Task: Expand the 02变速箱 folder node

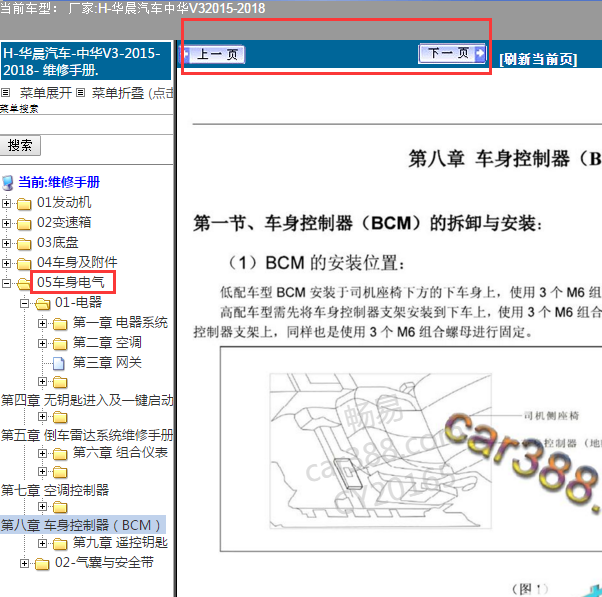Action: (x=7, y=223)
